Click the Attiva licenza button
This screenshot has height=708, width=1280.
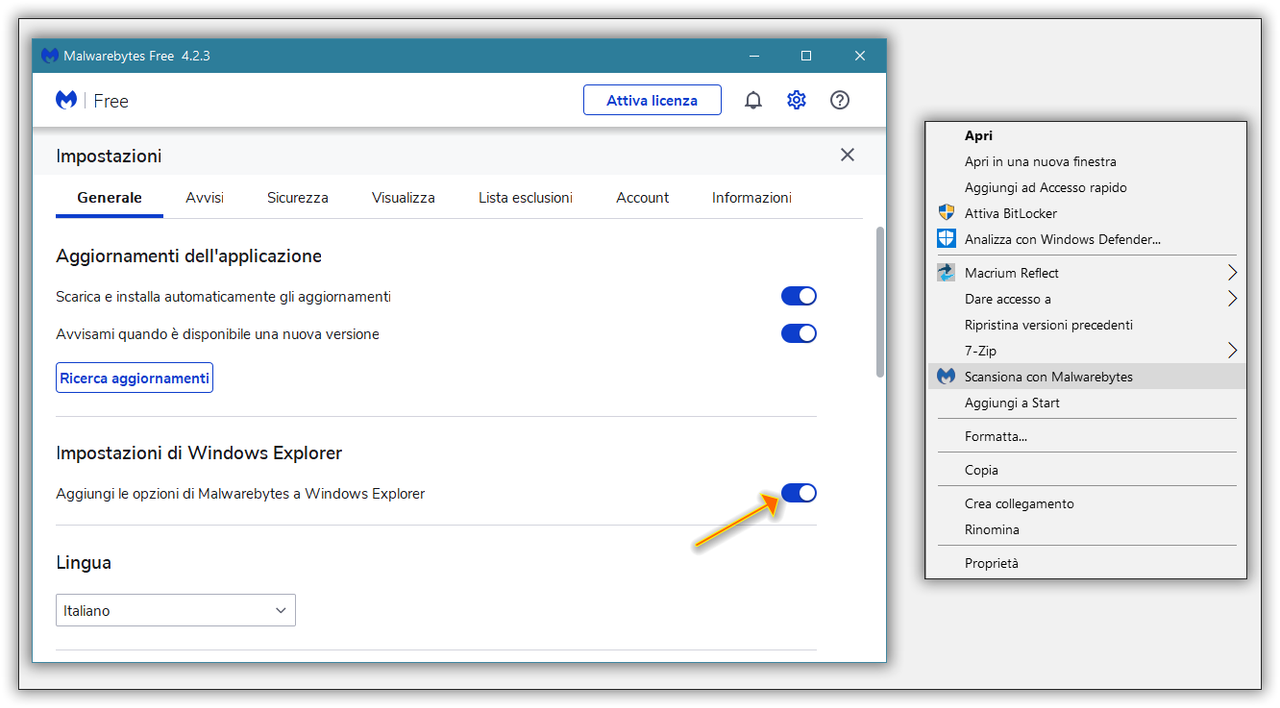pos(652,100)
